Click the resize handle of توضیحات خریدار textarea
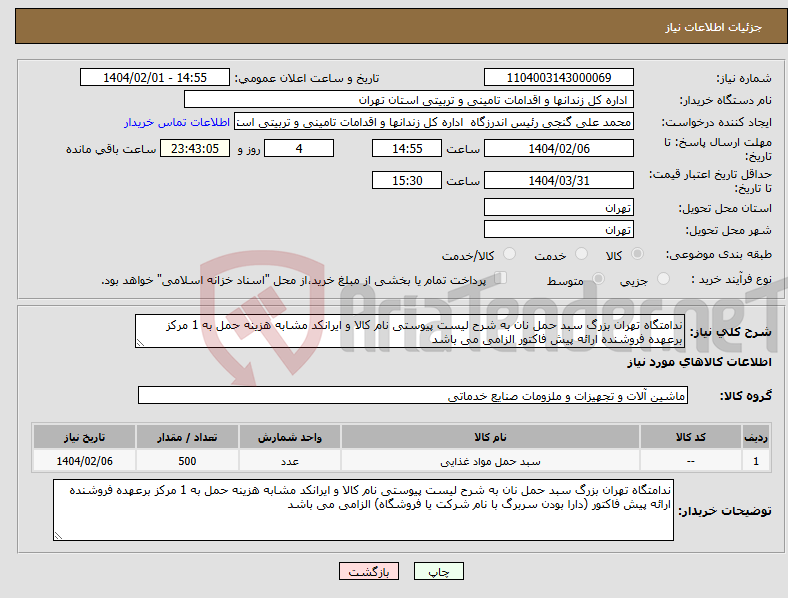The width and height of the screenshot is (788, 598). pos(58,536)
